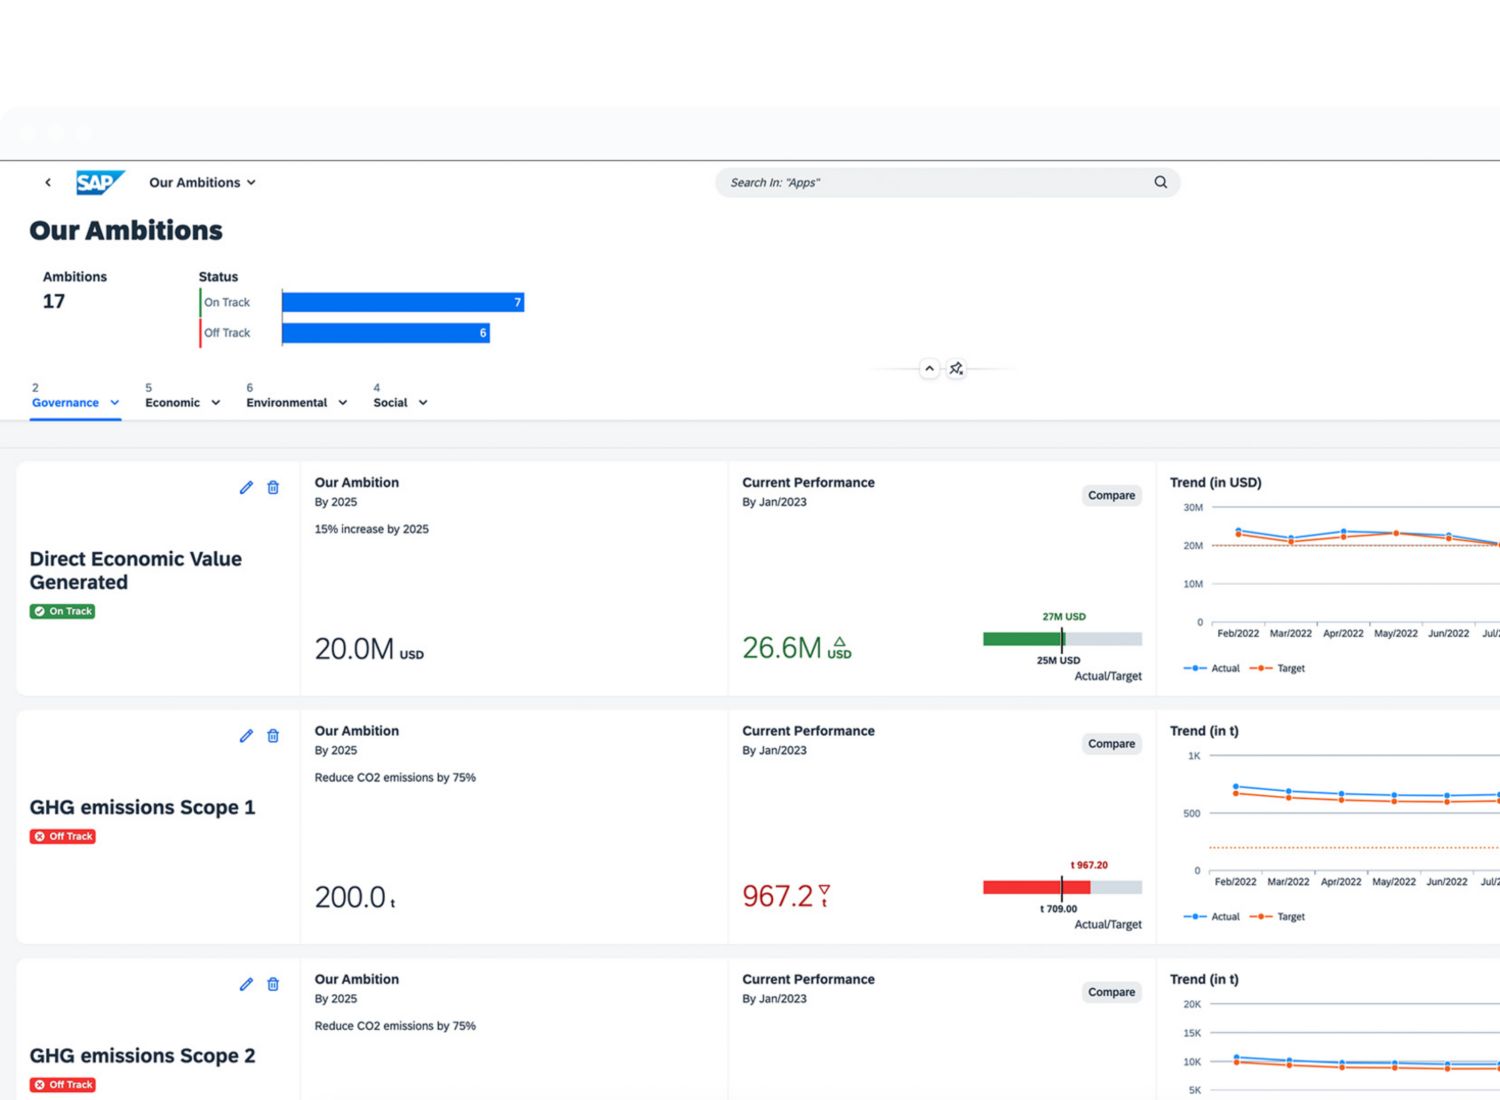Select the Governance tab
The width and height of the screenshot is (1500, 1100).
[x=65, y=402]
